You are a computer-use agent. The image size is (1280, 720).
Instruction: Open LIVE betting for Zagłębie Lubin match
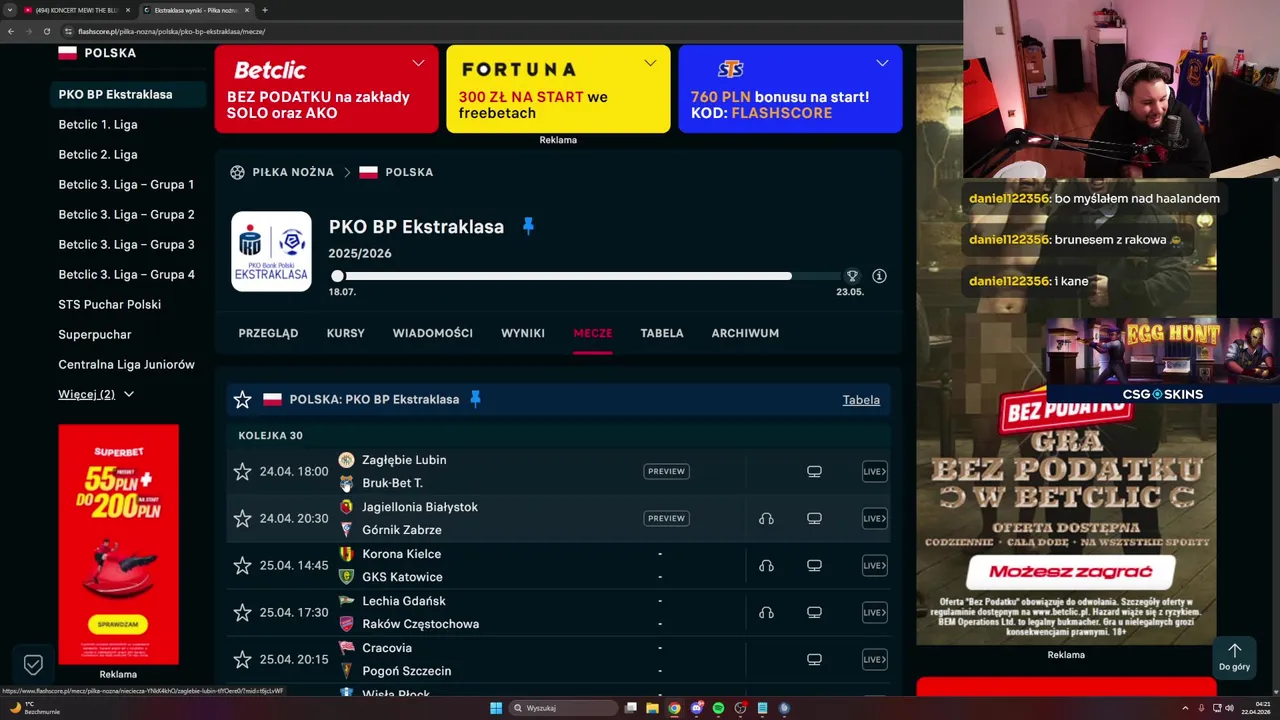pyautogui.click(x=874, y=471)
